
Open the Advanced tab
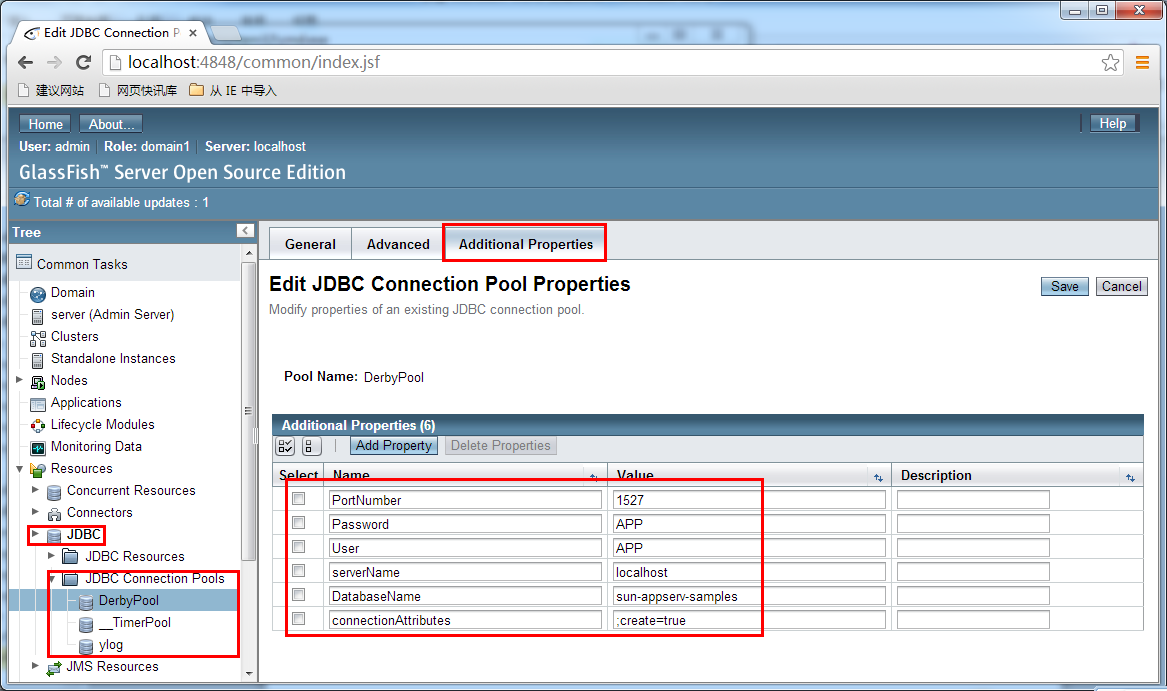pos(398,244)
